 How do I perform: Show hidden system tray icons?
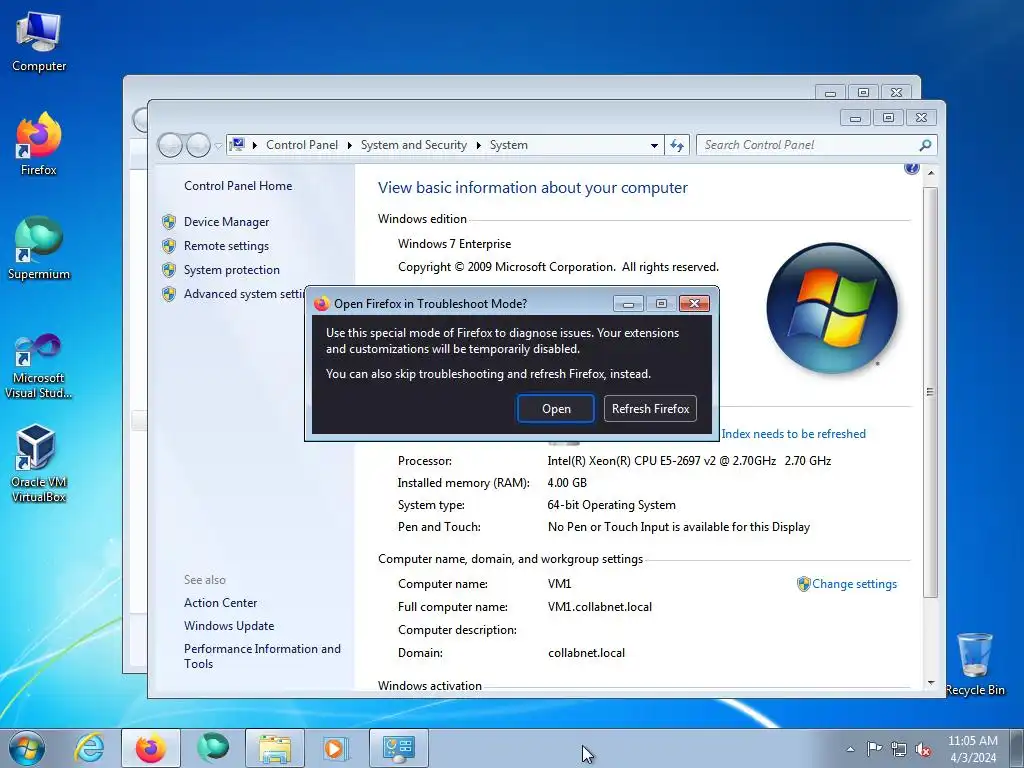850,749
